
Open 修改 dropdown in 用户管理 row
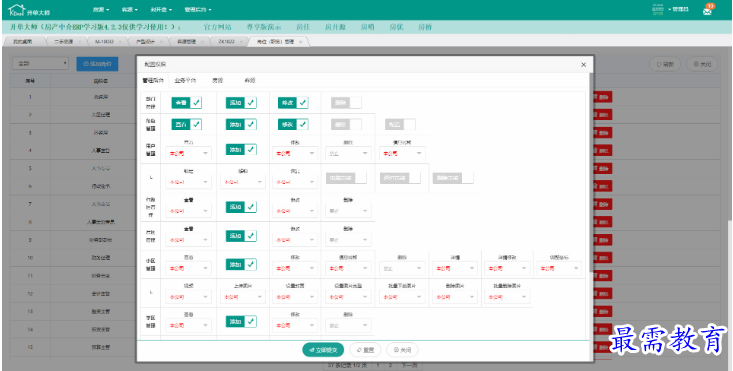click(x=295, y=153)
